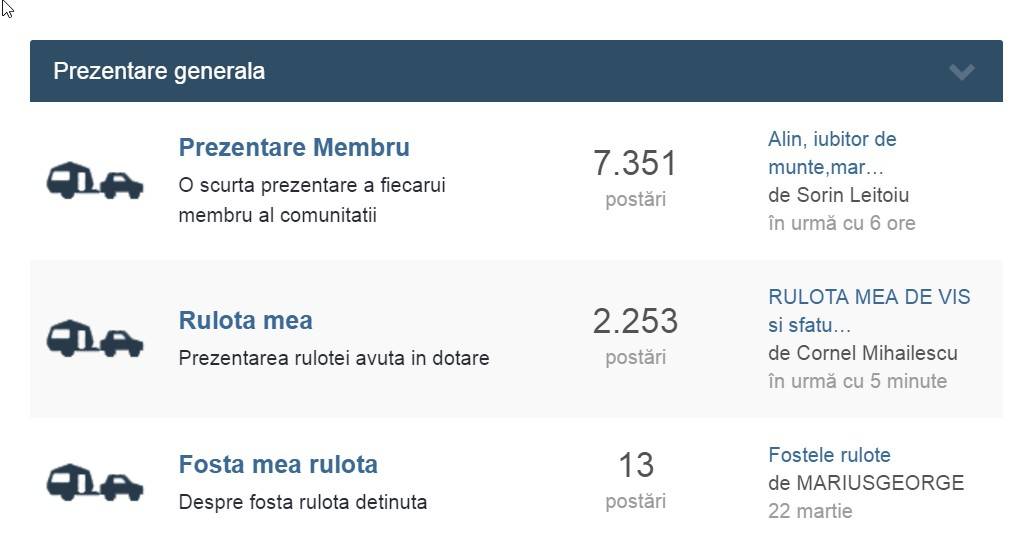Click the 13 postări count
The image size is (1027, 545).
click(x=635, y=465)
